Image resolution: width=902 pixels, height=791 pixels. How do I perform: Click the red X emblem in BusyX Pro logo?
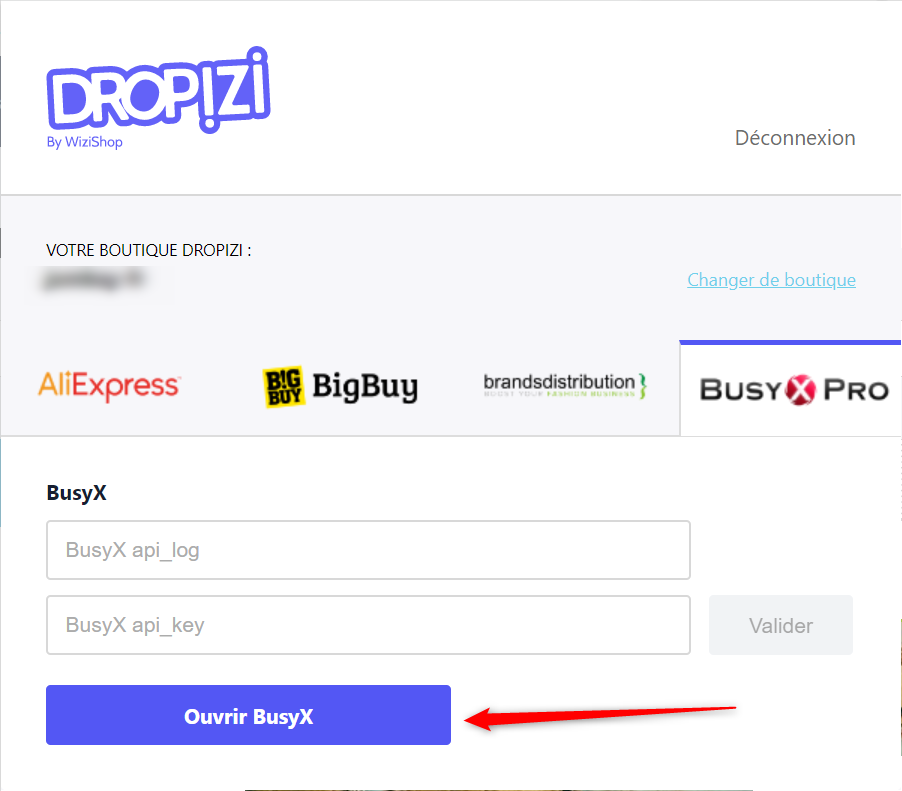pos(801,390)
